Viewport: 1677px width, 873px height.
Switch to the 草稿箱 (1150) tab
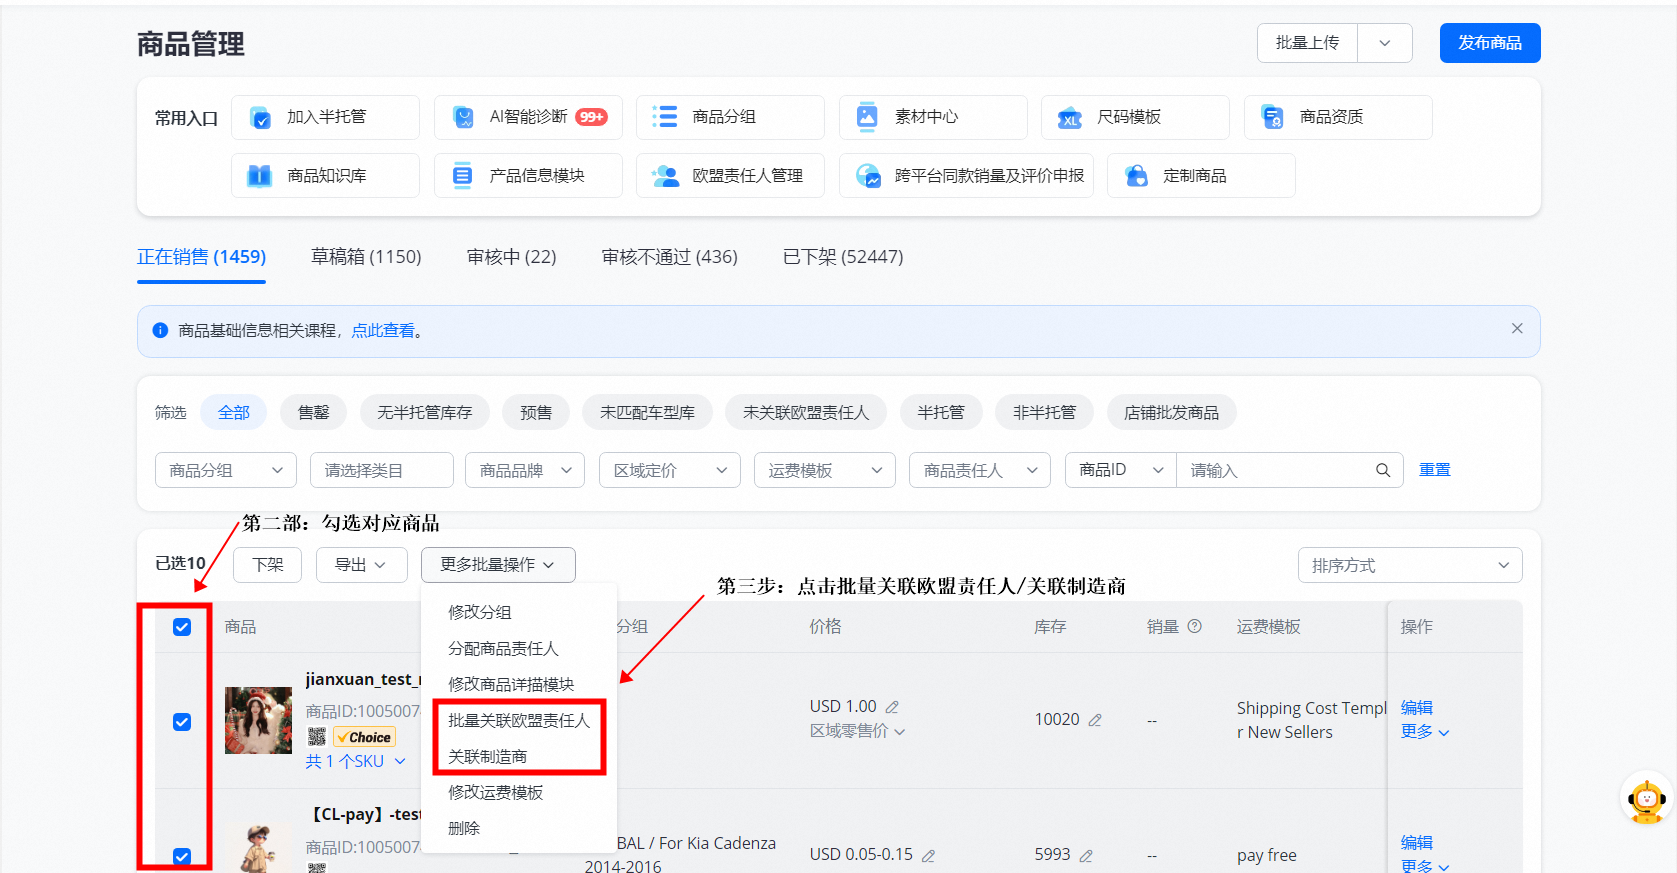pyautogui.click(x=366, y=257)
